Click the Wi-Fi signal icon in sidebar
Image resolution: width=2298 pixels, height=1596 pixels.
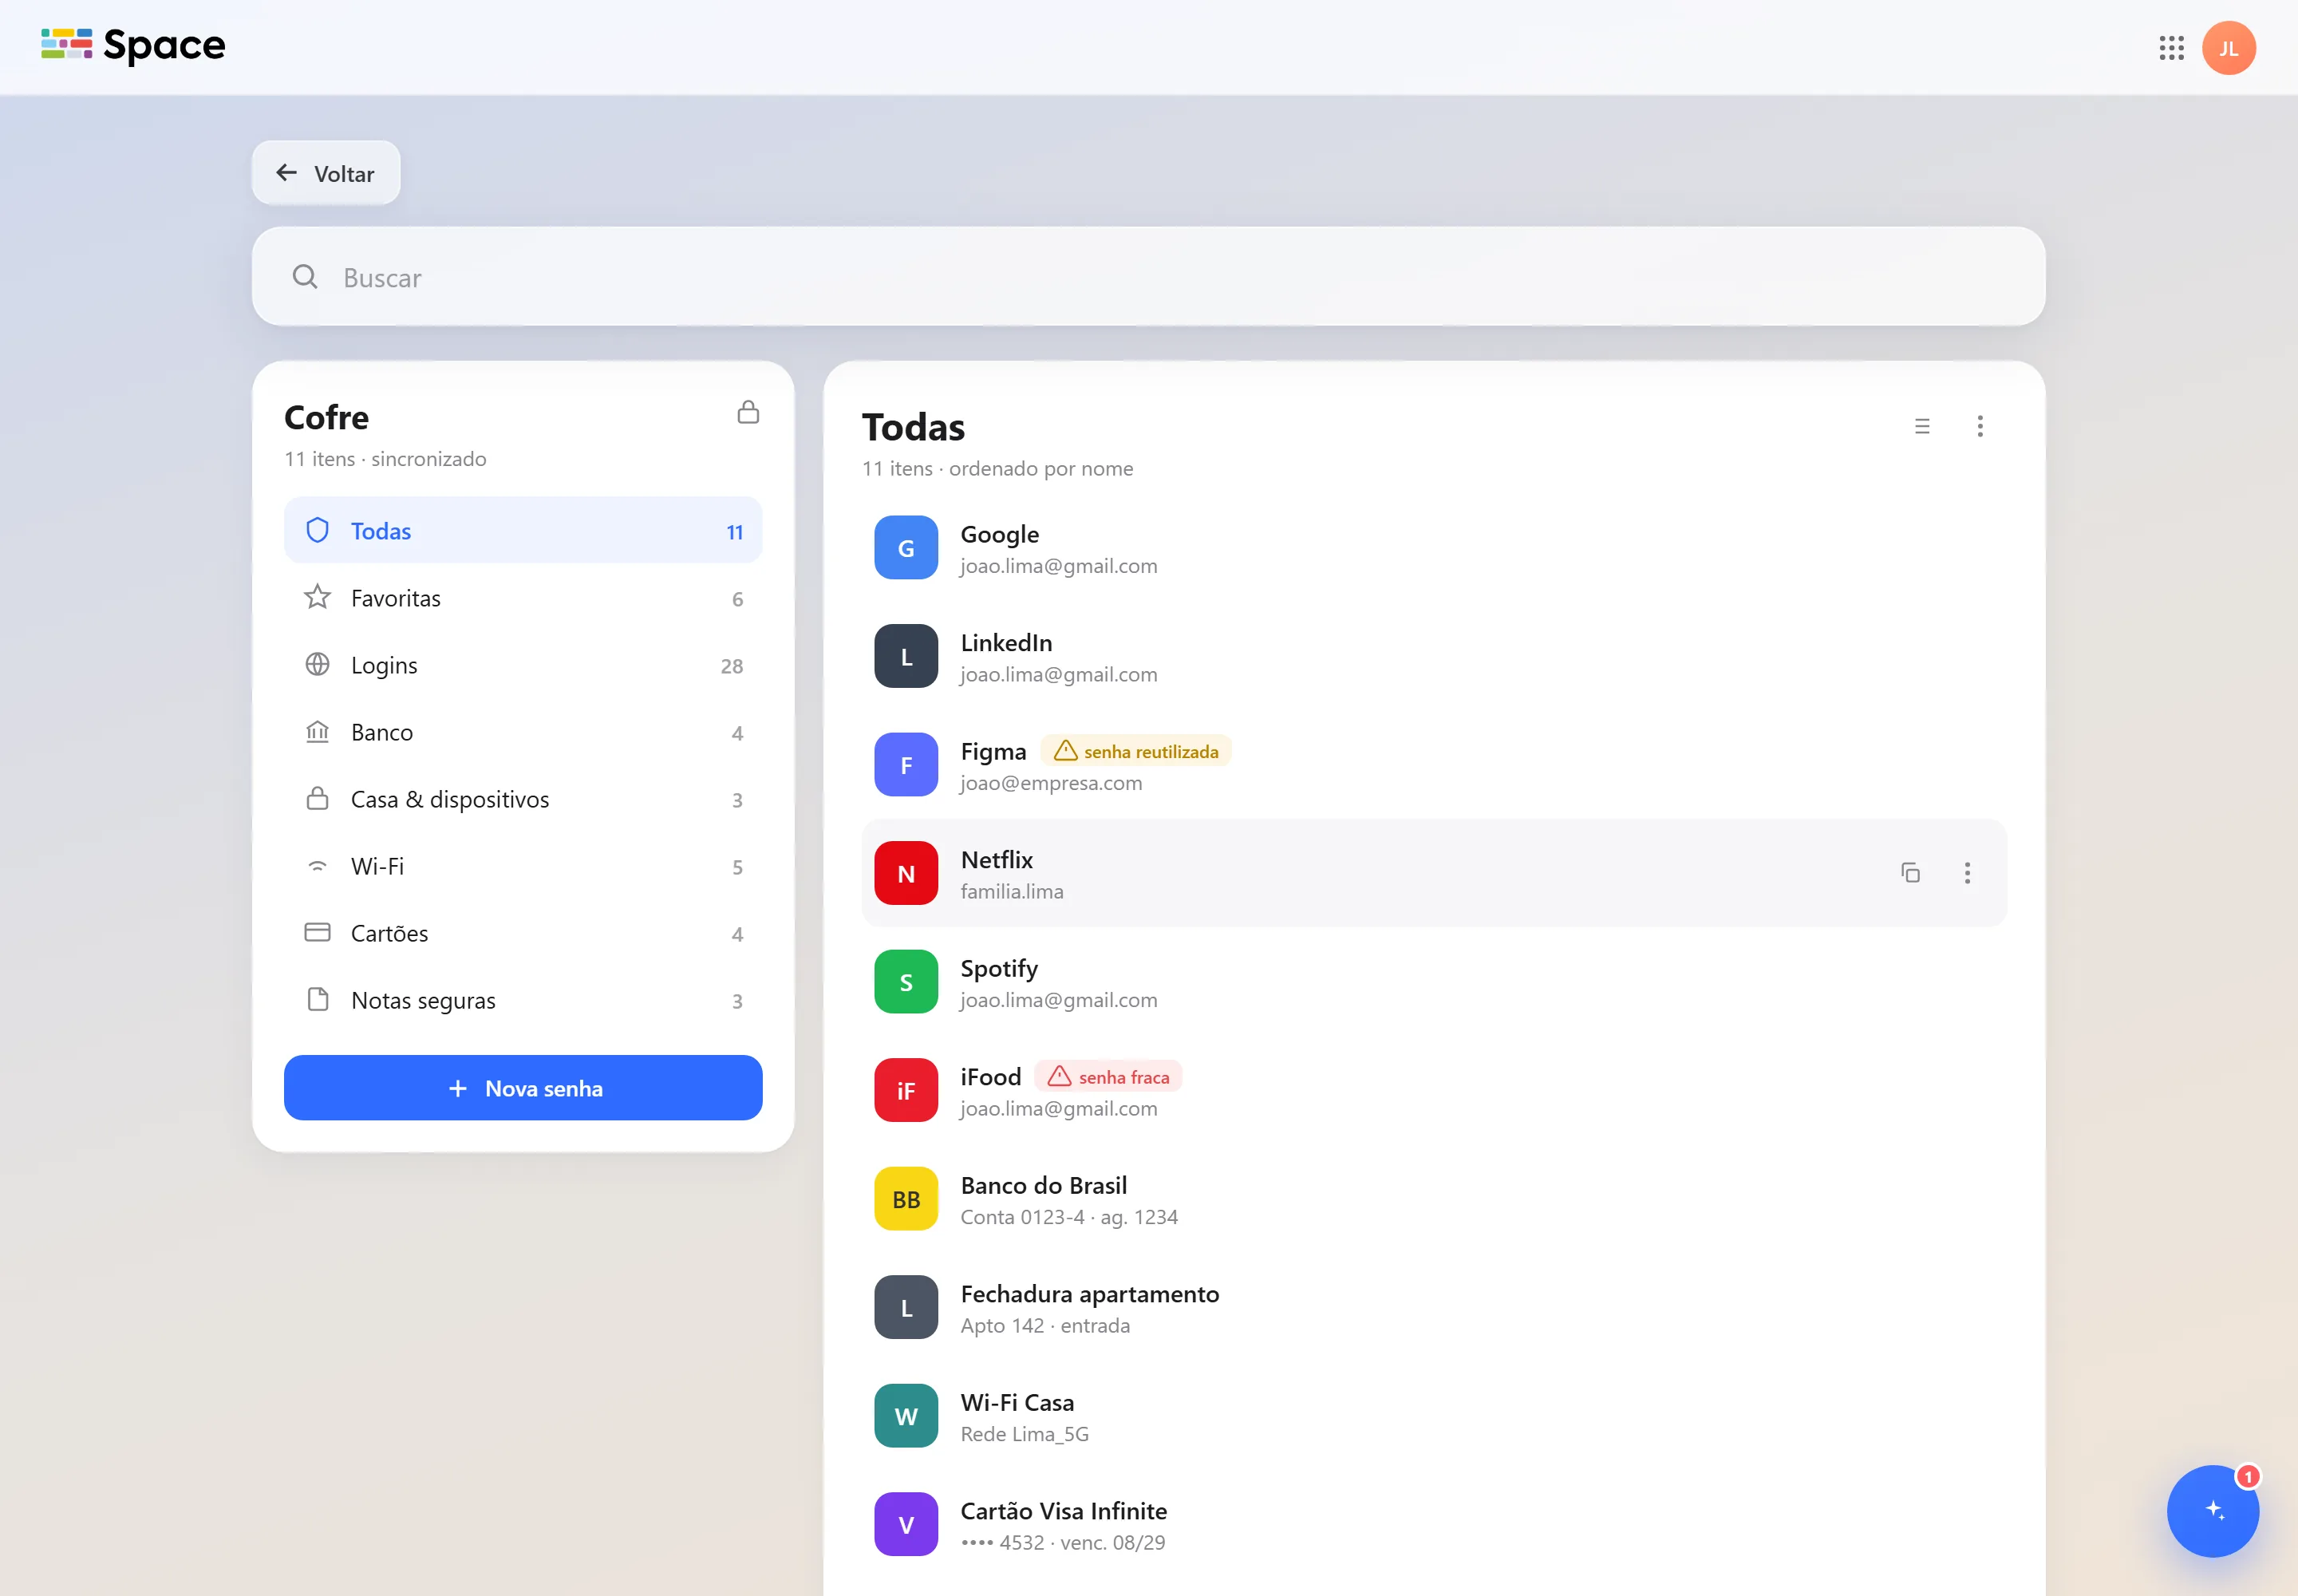(317, 866)
